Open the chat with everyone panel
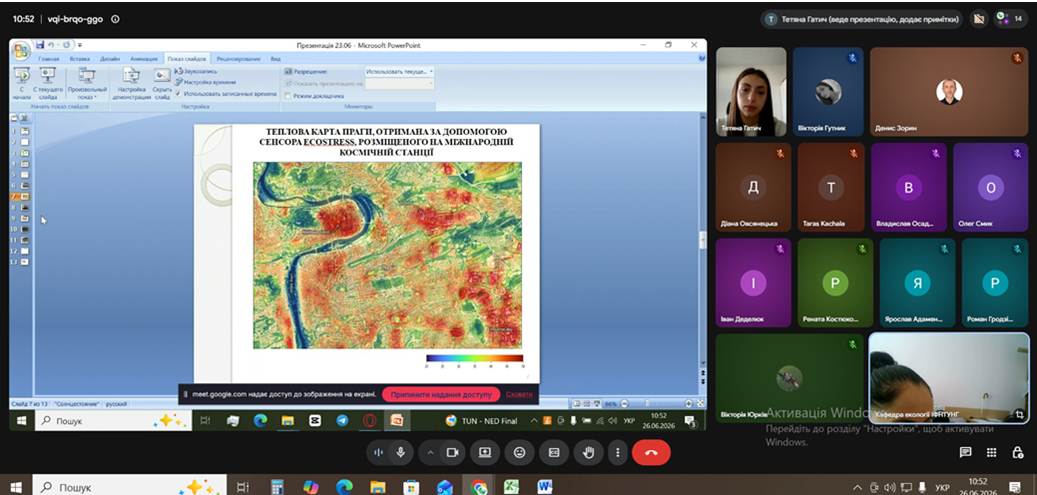 click(966, 453)
